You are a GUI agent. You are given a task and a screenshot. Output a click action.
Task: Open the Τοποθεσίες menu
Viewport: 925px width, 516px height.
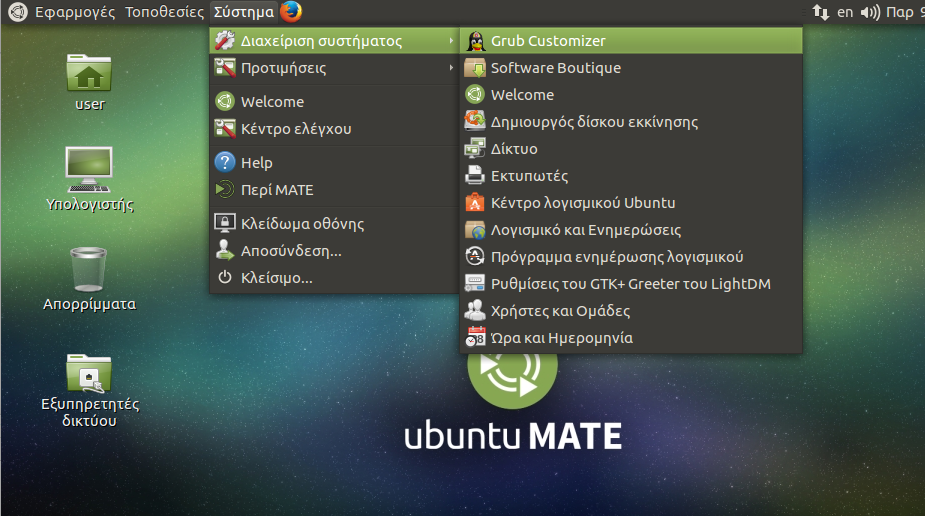tap(165, 13)
